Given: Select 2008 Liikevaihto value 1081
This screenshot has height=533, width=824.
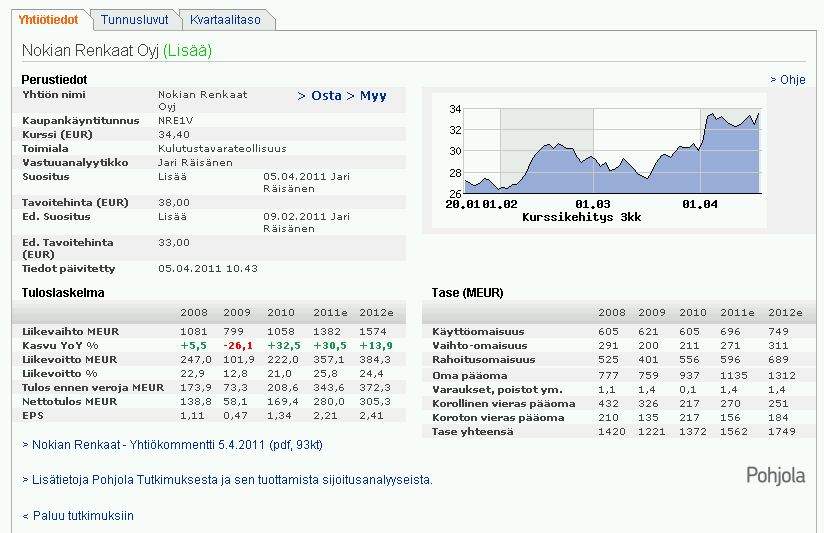Looking at the screenshot, I should pyautogui.click(x=194, y=332).
